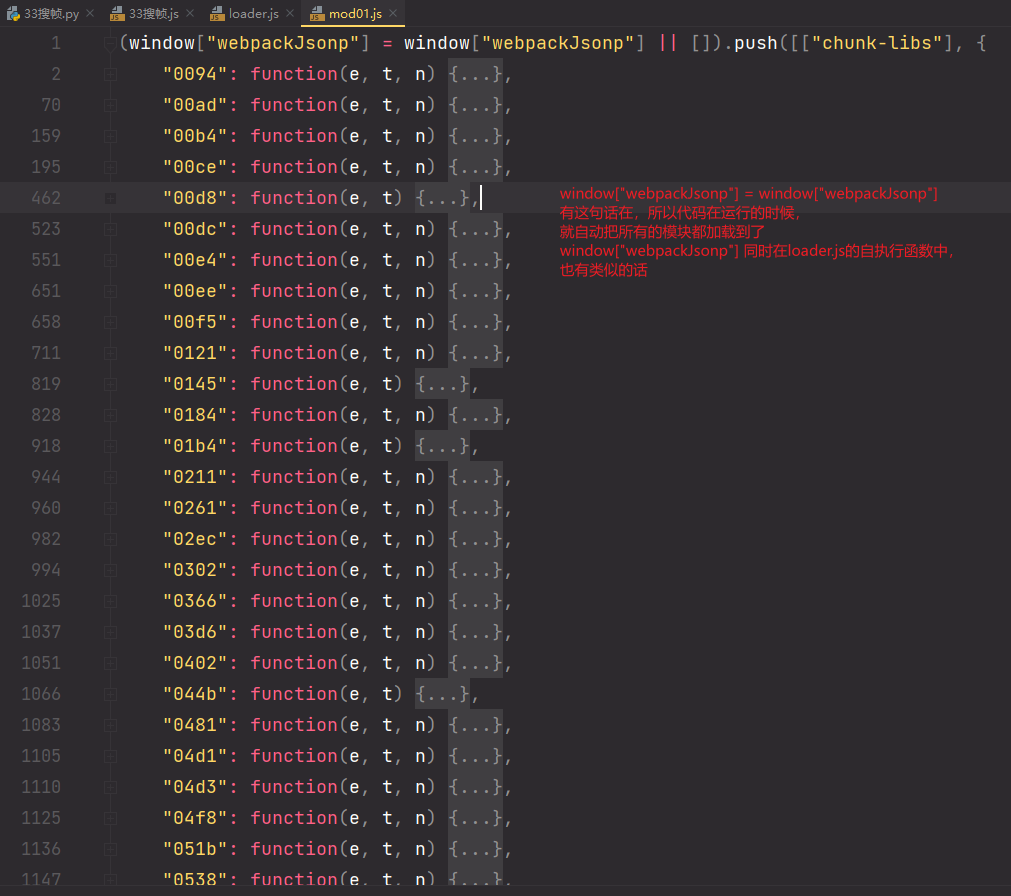Unfold the {...} body of "00d8" function

pyautogui.click(x=442, y=198)
